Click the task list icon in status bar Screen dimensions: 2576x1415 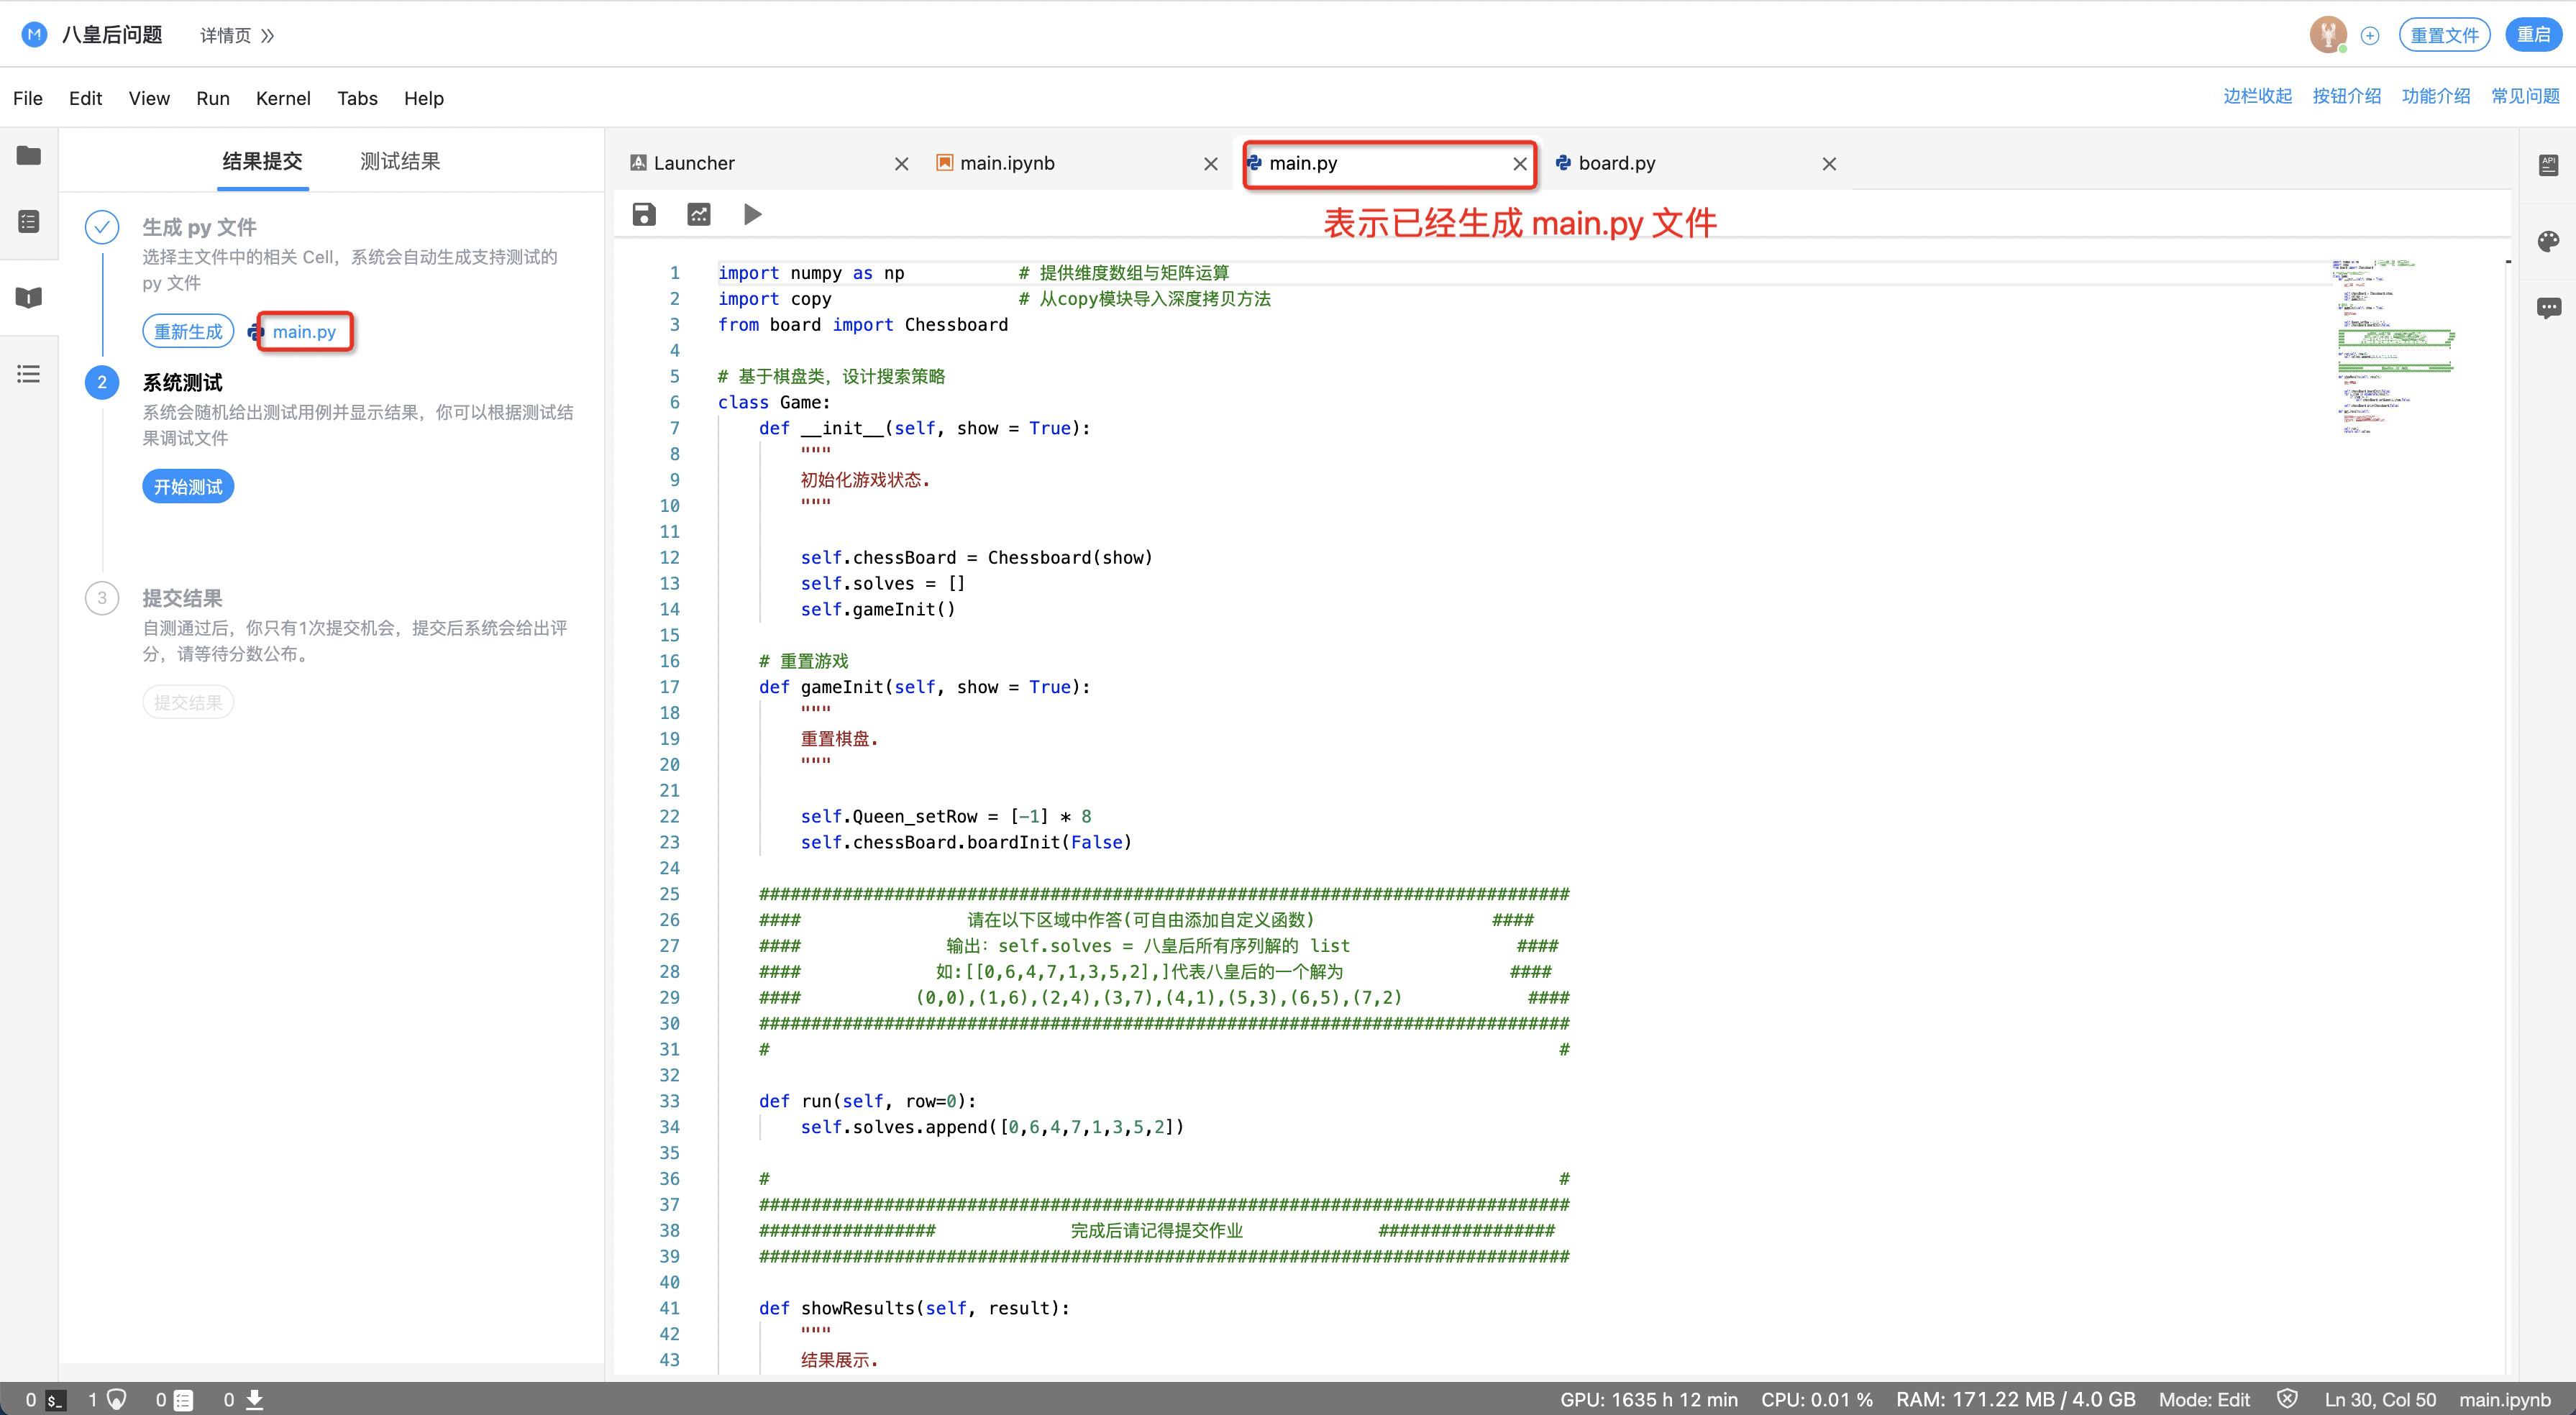[x=183, y=1400]
